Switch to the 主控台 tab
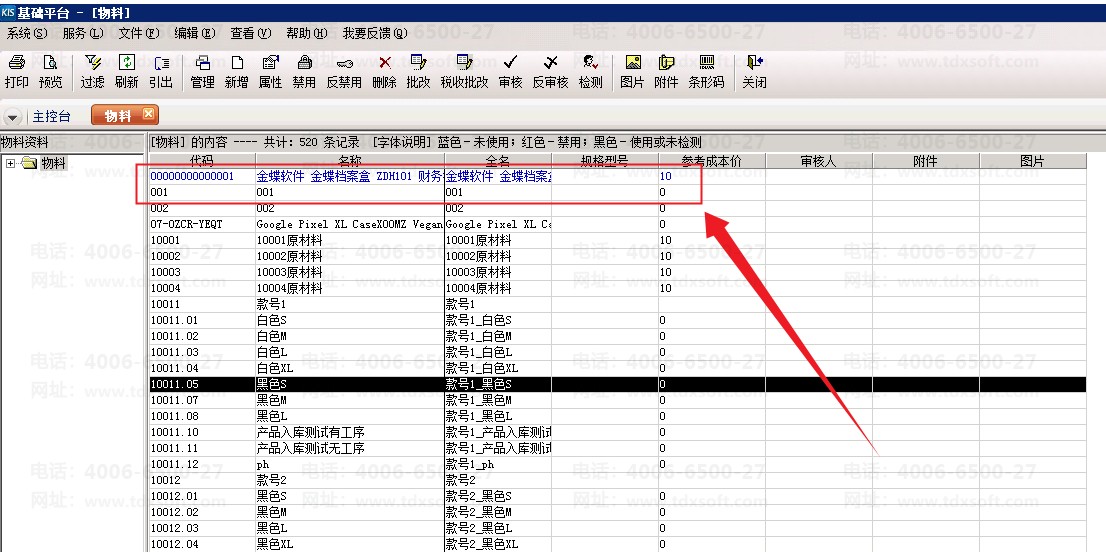 (x=52, y=116)
